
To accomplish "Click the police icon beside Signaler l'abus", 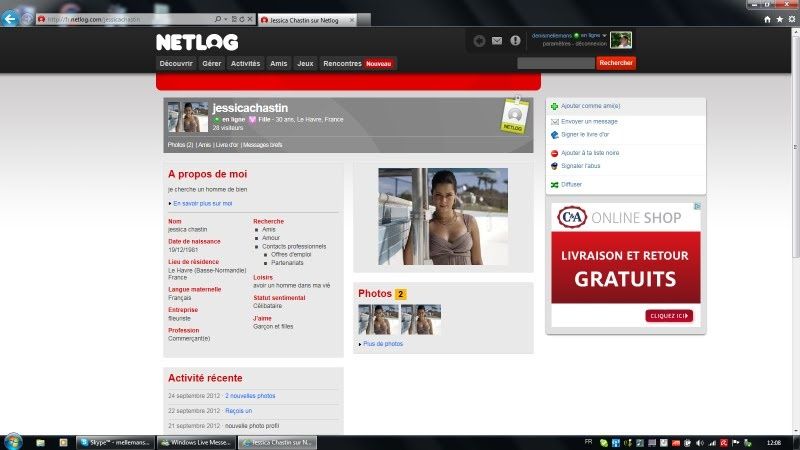I will pos(555,166).
